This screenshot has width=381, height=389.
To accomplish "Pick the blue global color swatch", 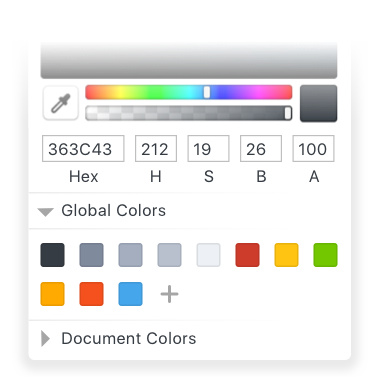I will click(x=130, y=294).
